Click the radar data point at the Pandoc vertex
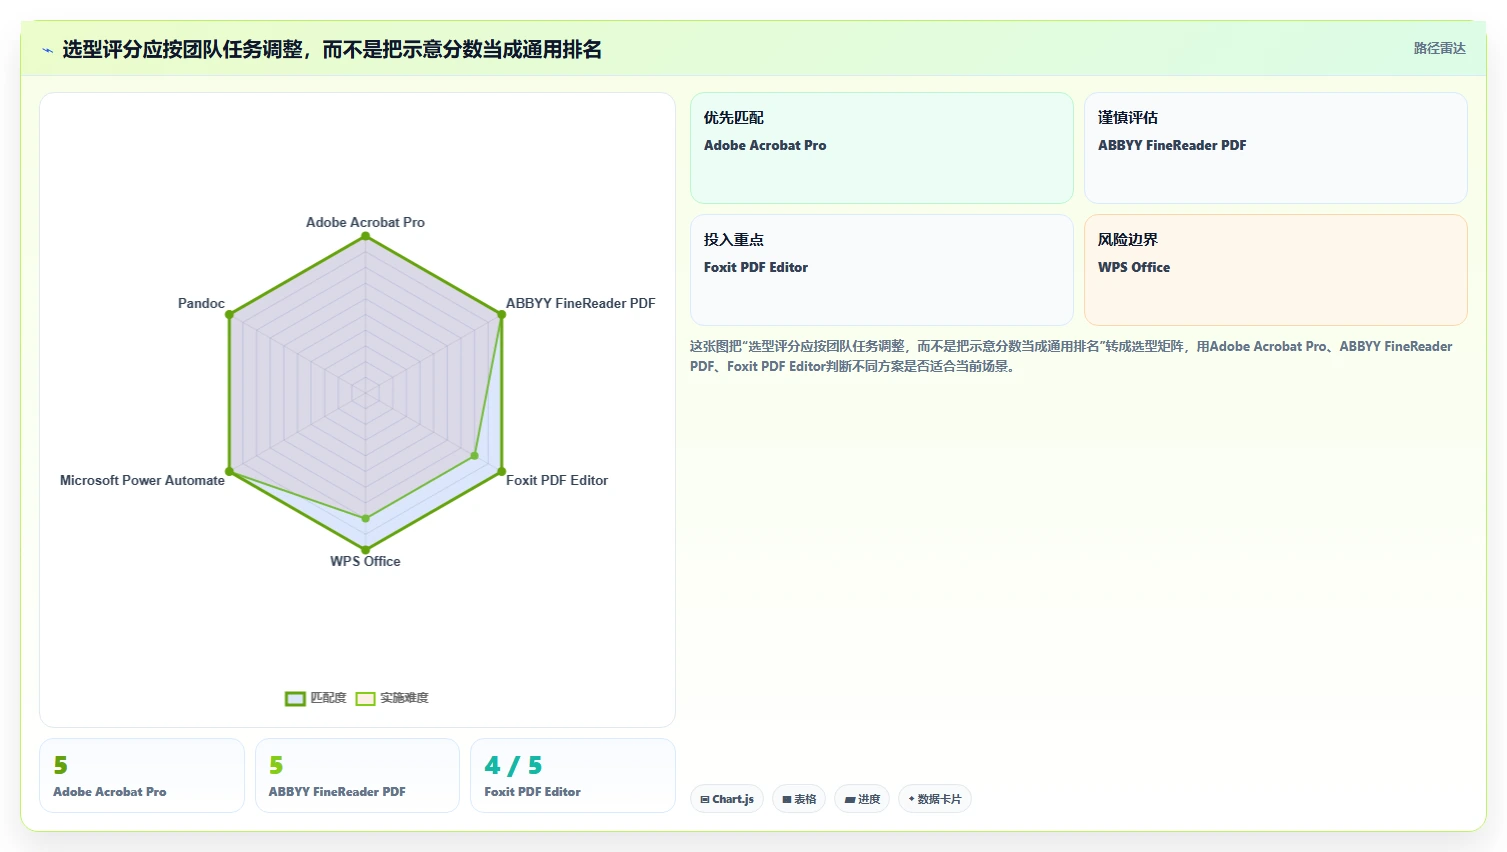The width and height of the screenshot is (1507, 852). pyautogui.click(x=230, y=315)
